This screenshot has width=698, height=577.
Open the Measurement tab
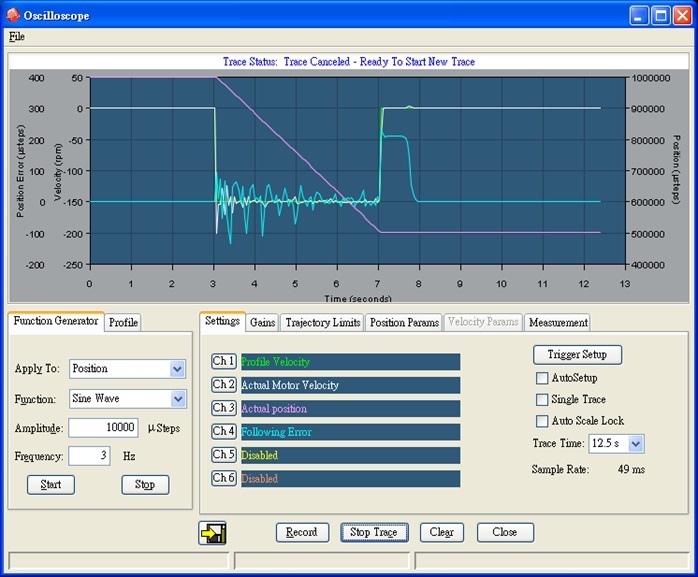coord(558,322)
